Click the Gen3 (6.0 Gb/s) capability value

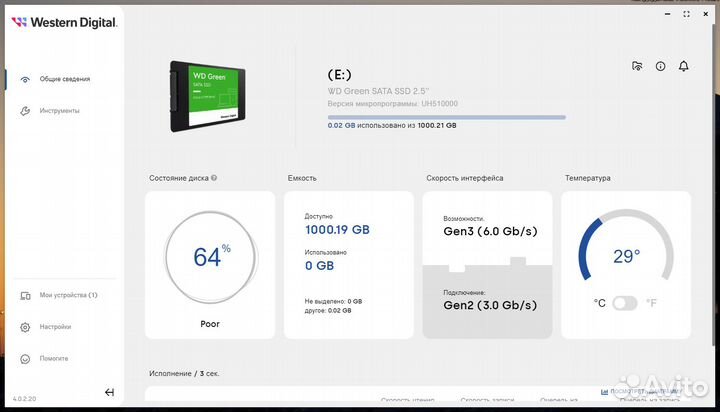coord(490,231)
